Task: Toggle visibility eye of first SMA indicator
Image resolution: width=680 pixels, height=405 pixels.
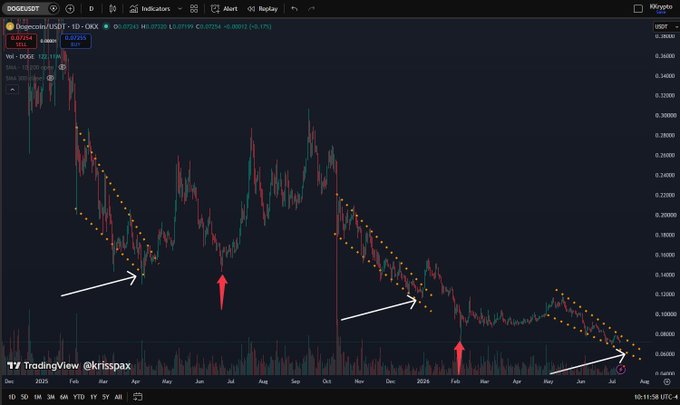Action: click(x=62, y=67)
